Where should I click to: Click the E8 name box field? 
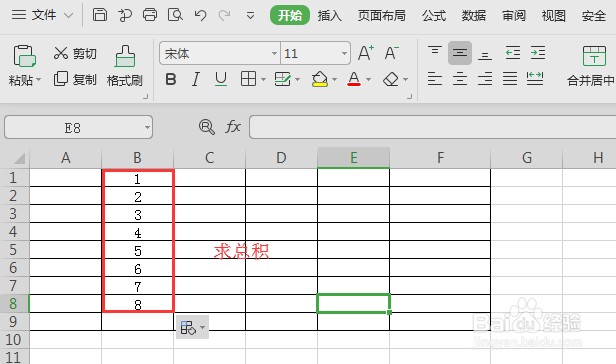point(73,128)
